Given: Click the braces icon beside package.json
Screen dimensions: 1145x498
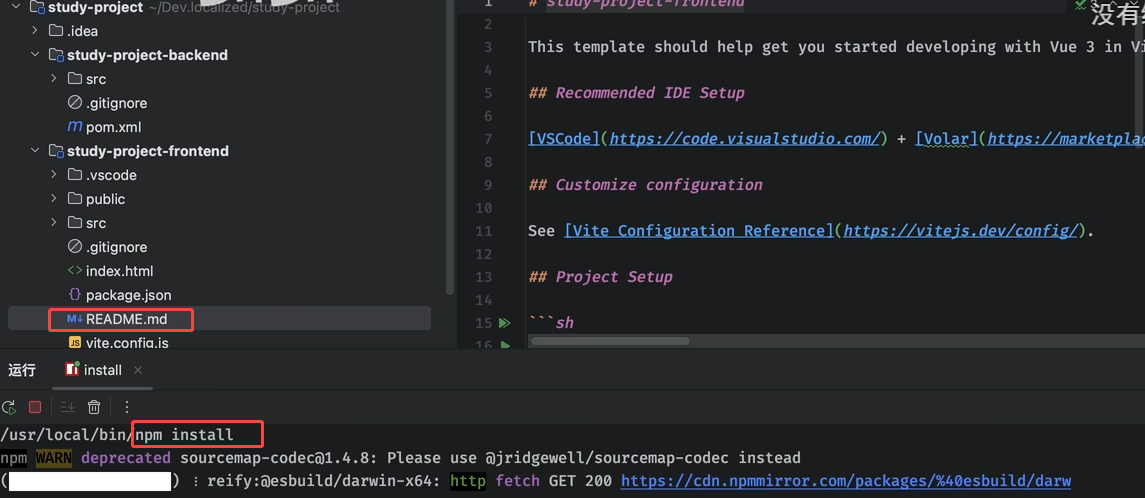Looking at the screenshot, I should pos(74,295).
